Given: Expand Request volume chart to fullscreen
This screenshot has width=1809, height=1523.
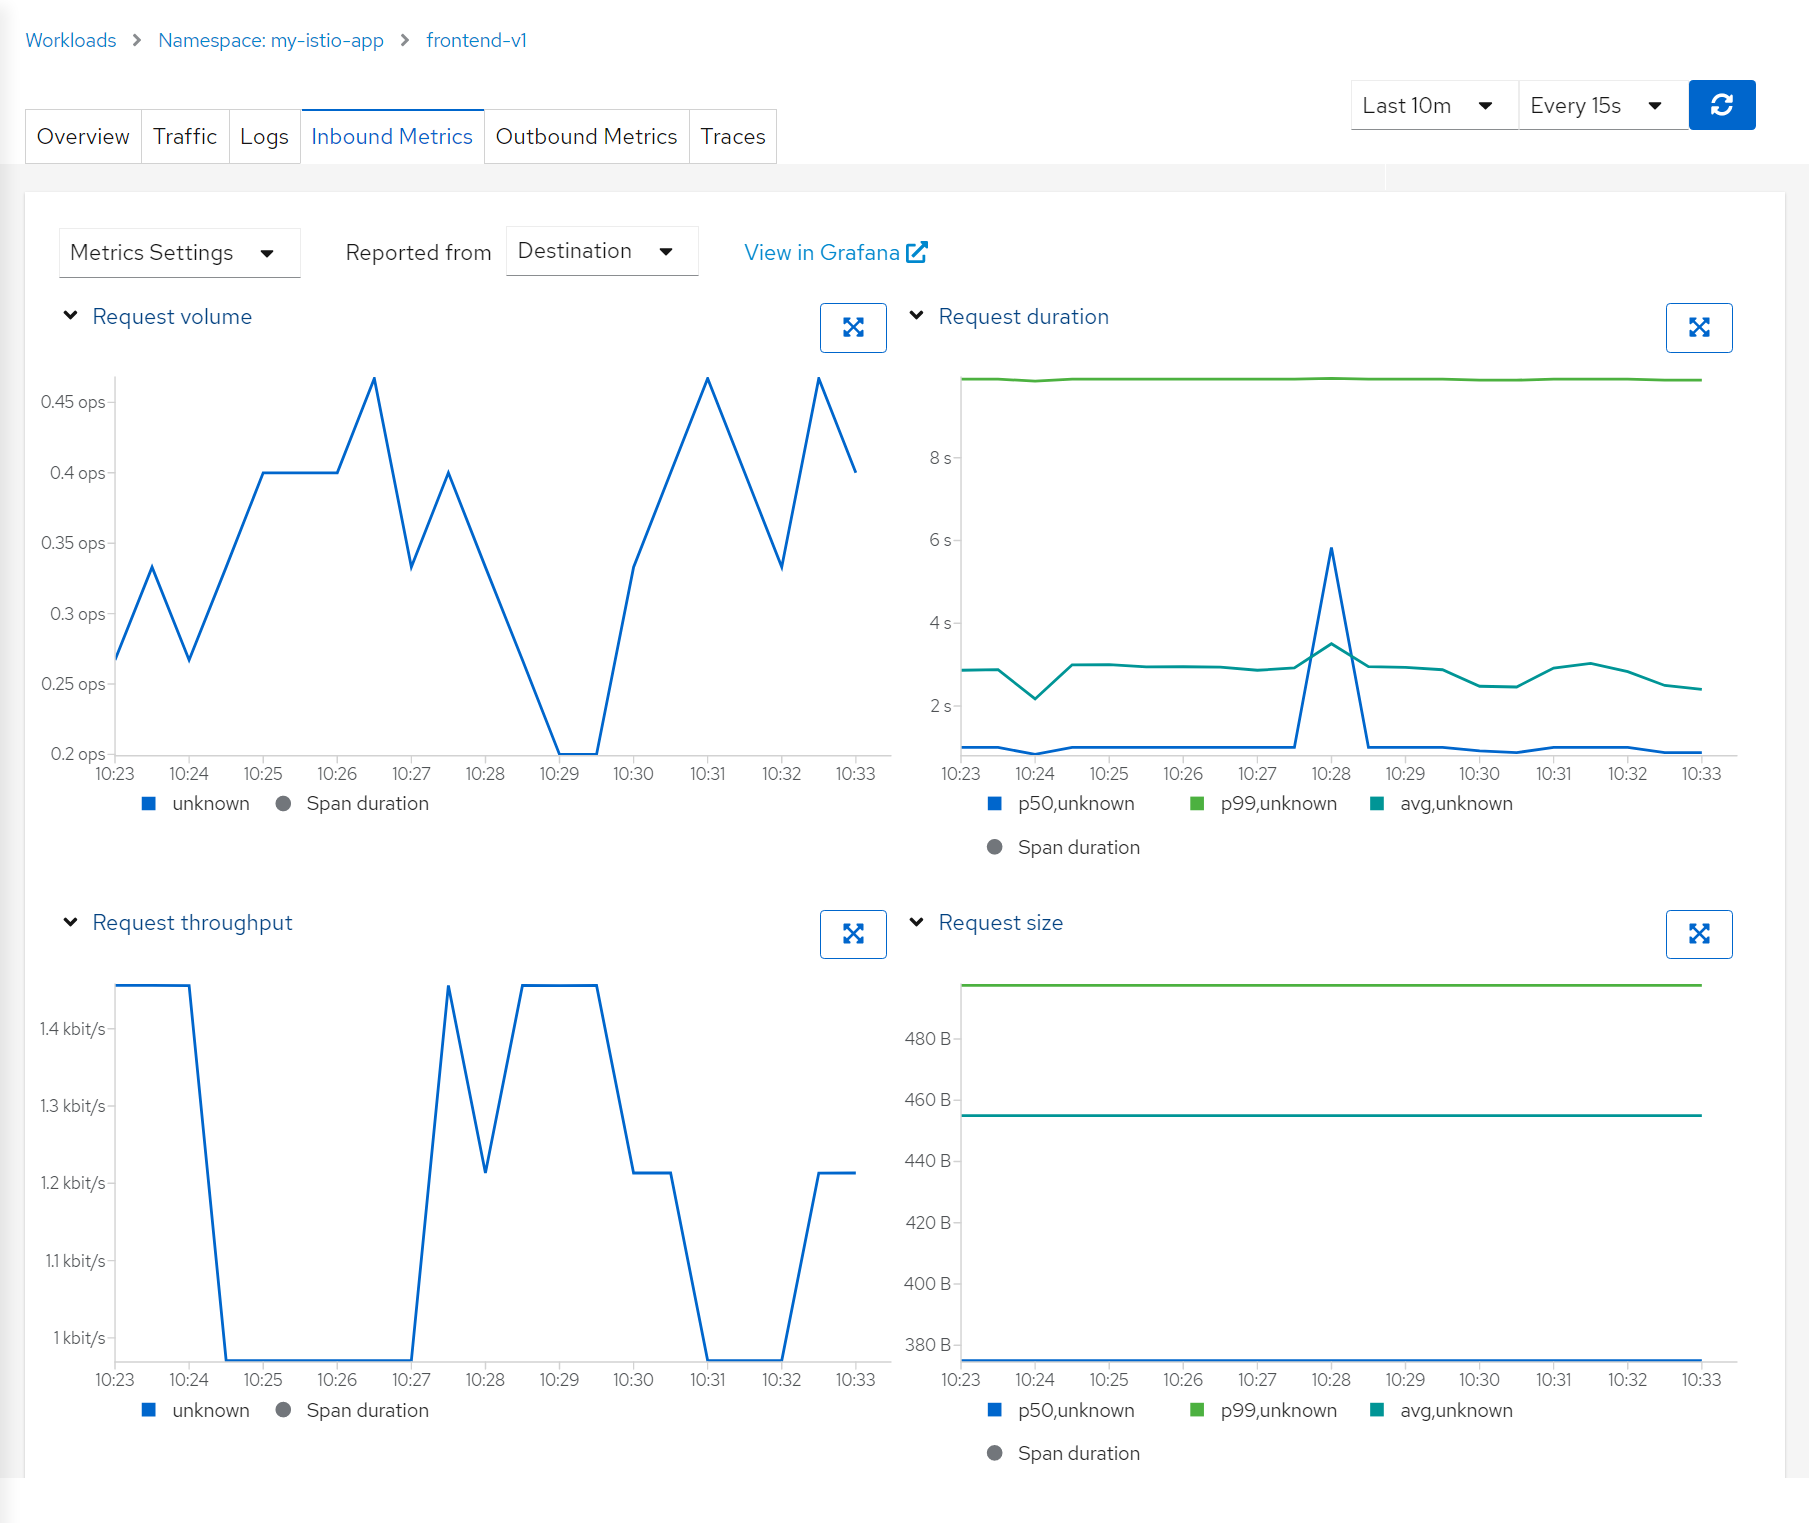Looking at the screenshot, I should pyautogui.click(x=853, y=328).
